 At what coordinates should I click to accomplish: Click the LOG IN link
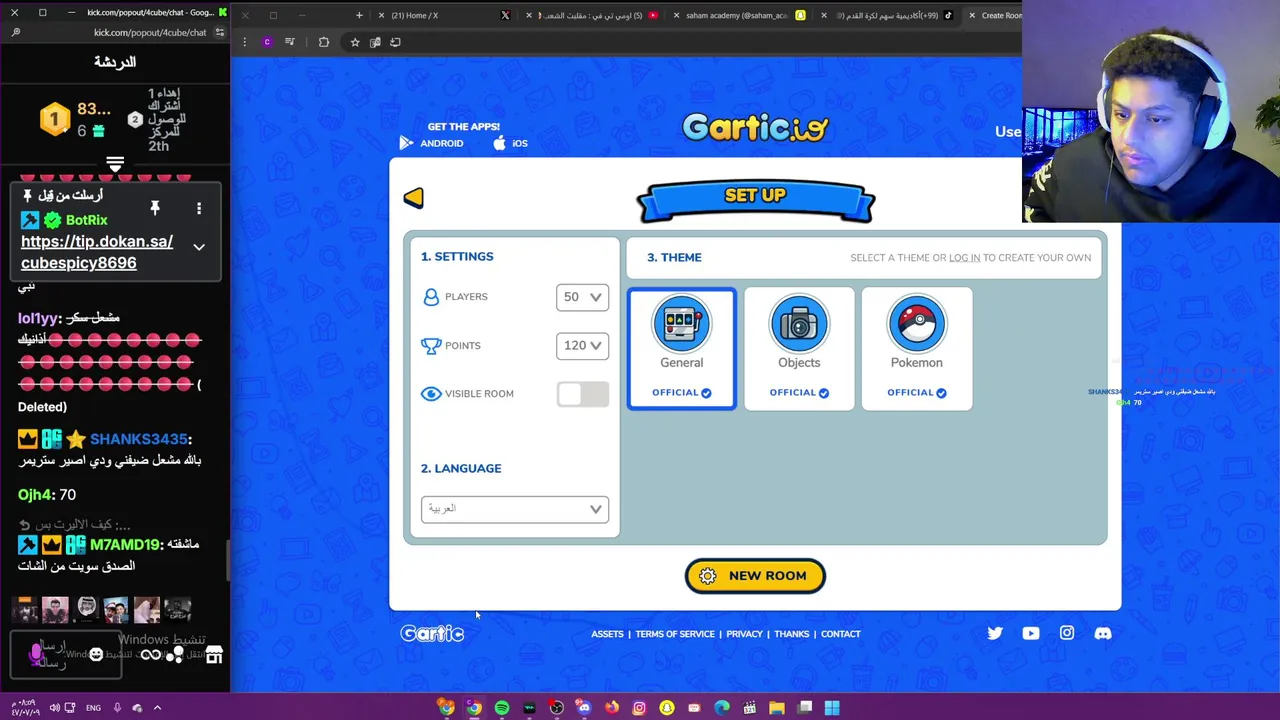[x=964, y=258]
